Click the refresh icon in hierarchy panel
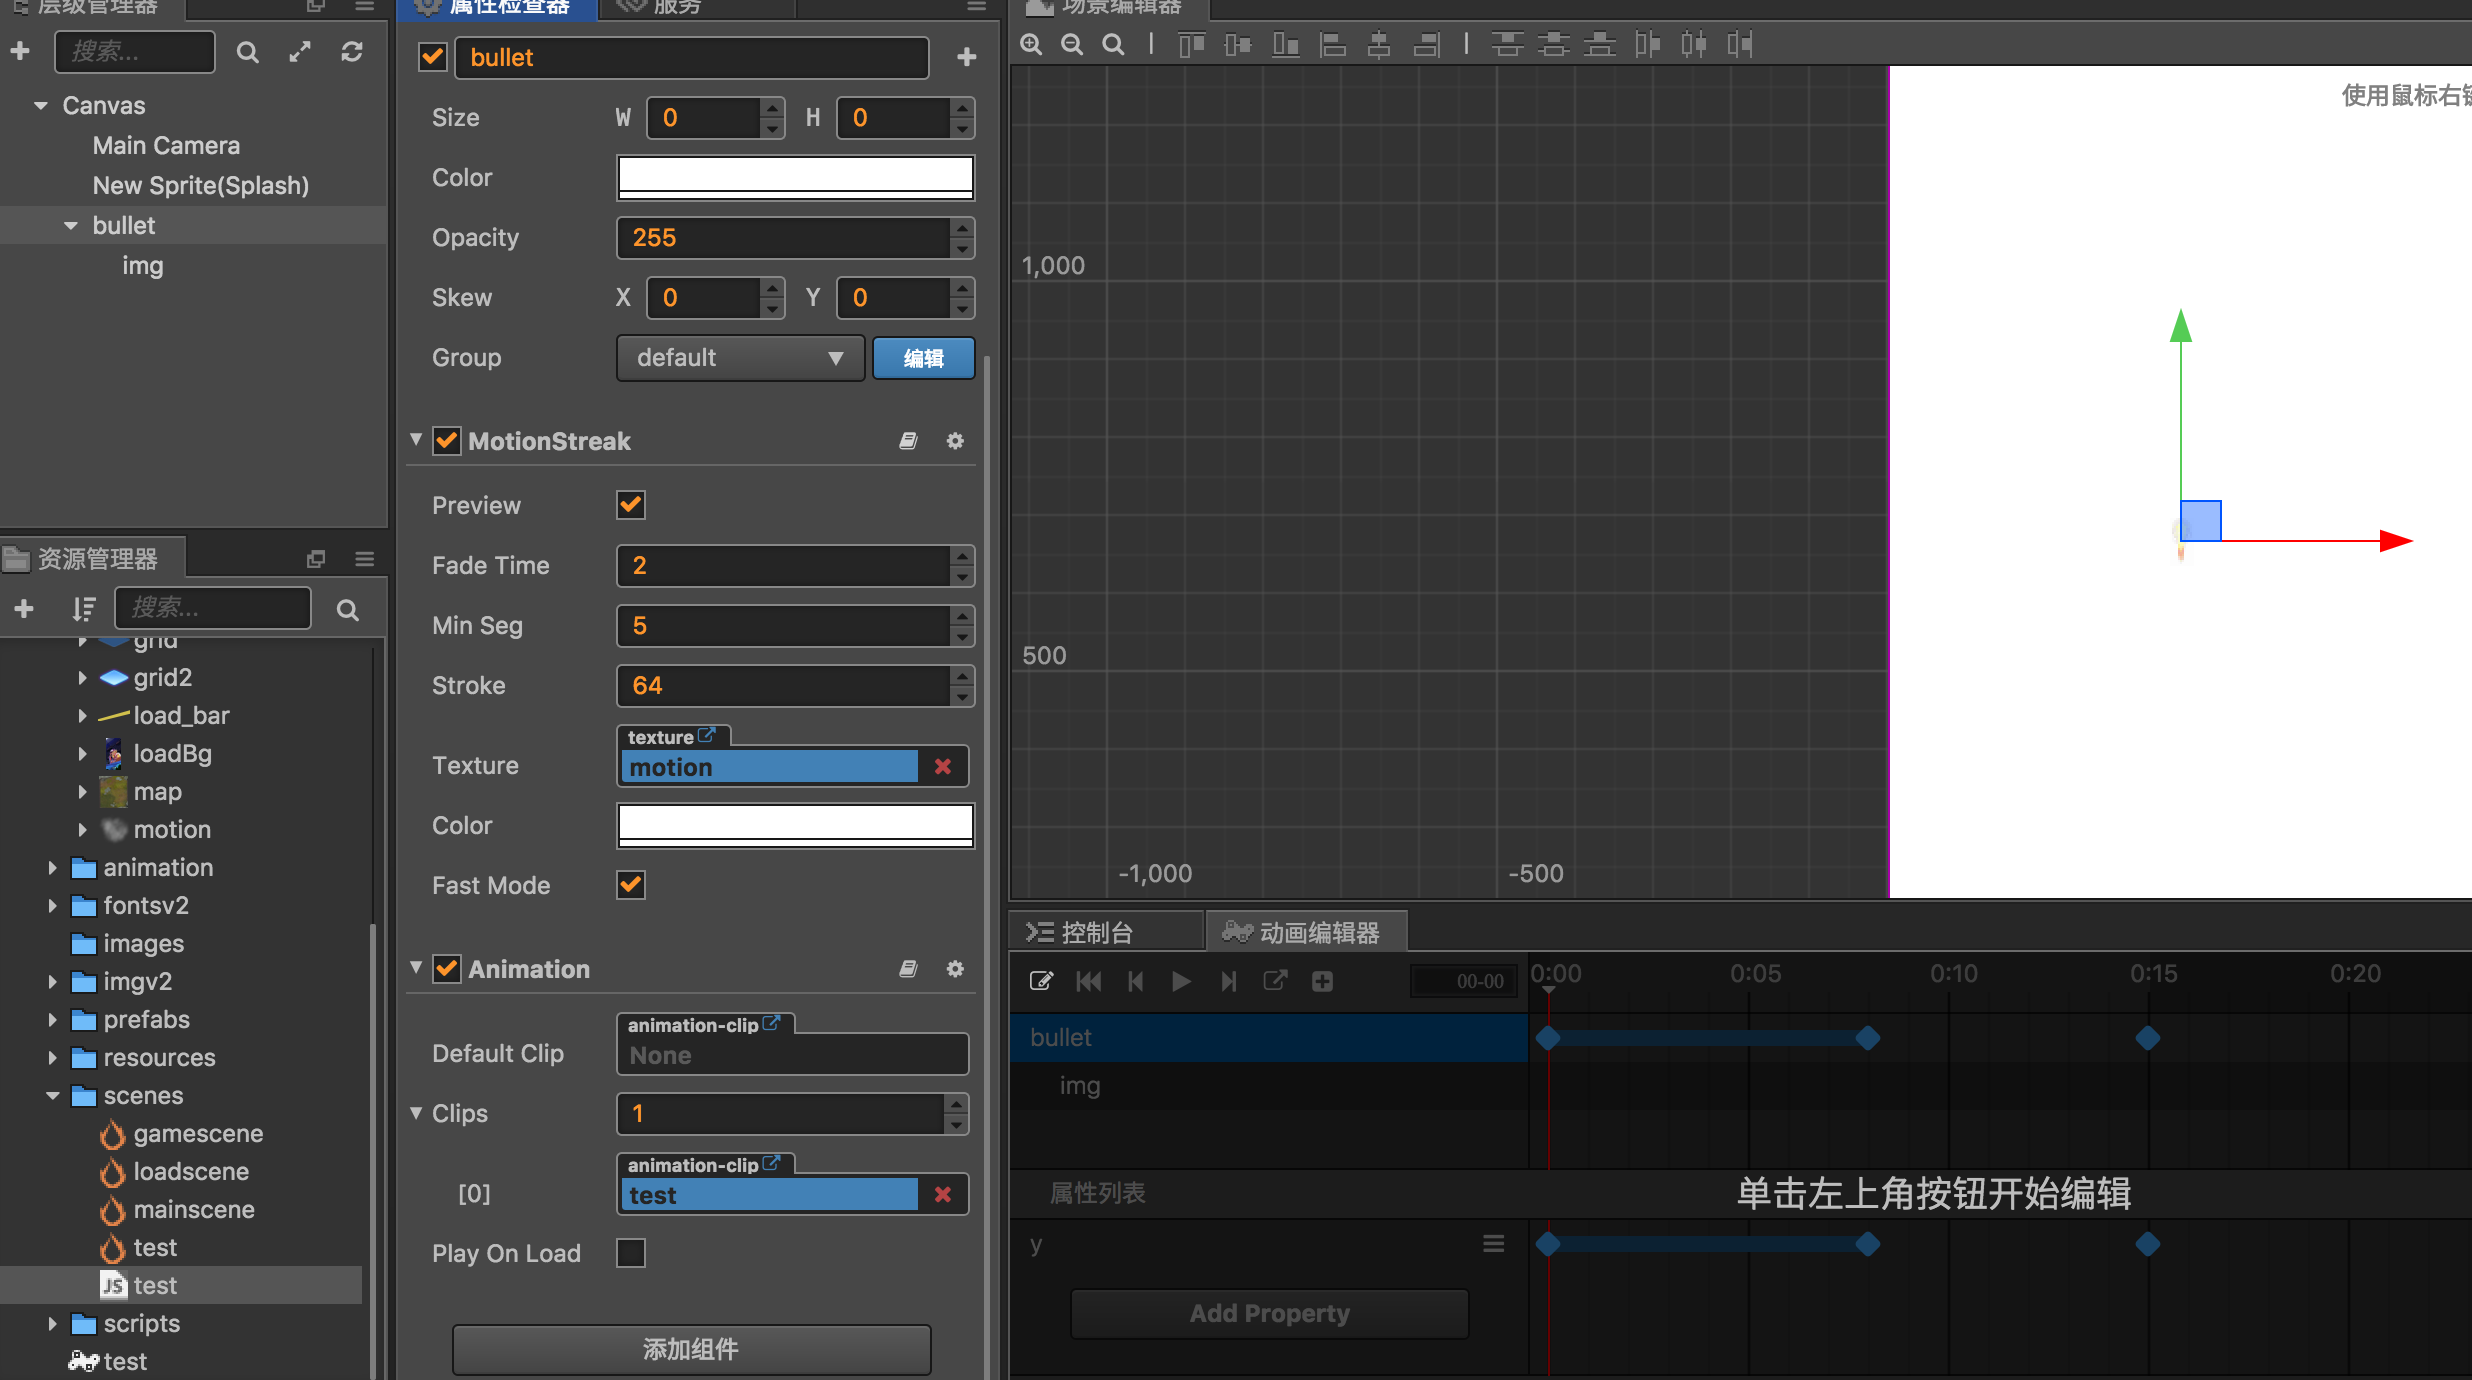The width and height of the screenshot is (2472, 1380). (351, 52)
